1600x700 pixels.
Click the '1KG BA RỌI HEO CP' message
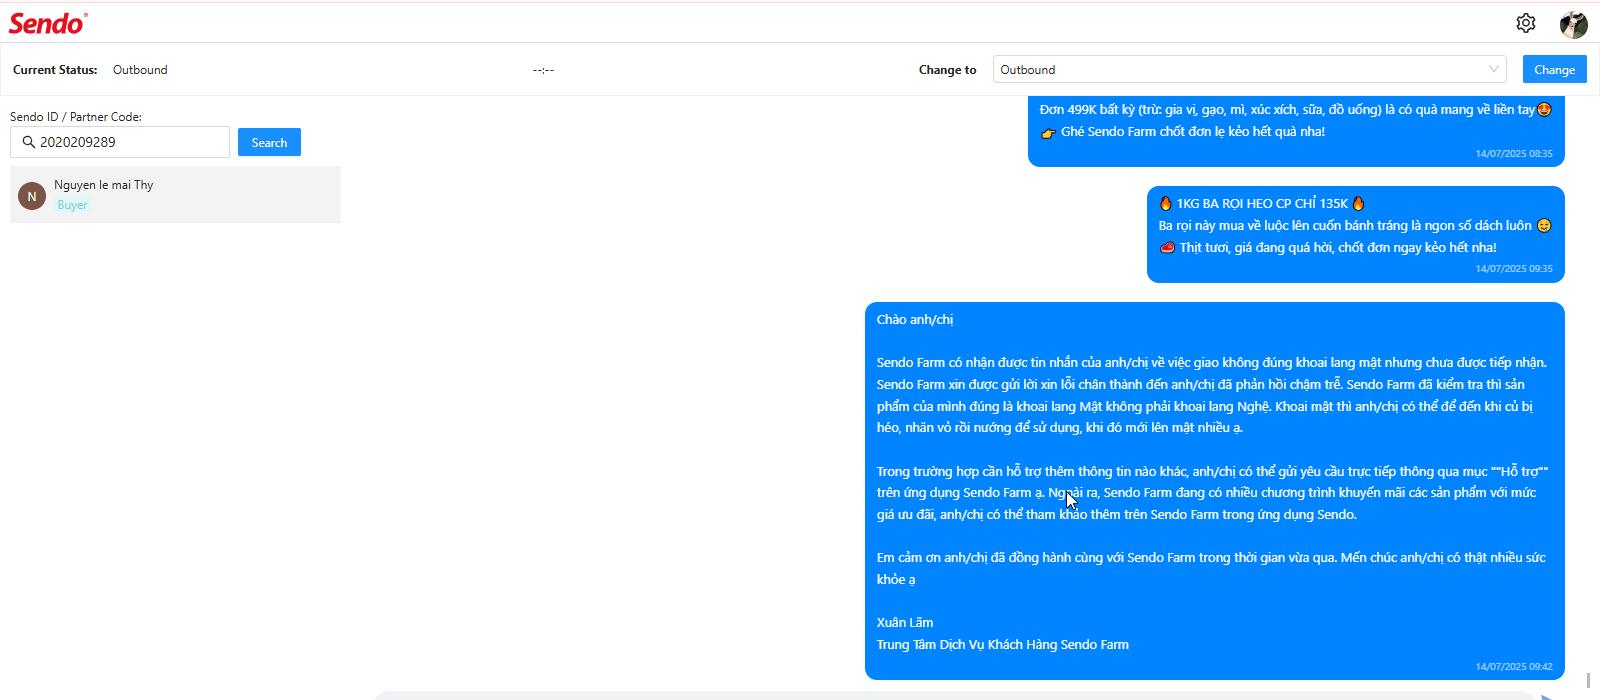(x=1356, y=234)
